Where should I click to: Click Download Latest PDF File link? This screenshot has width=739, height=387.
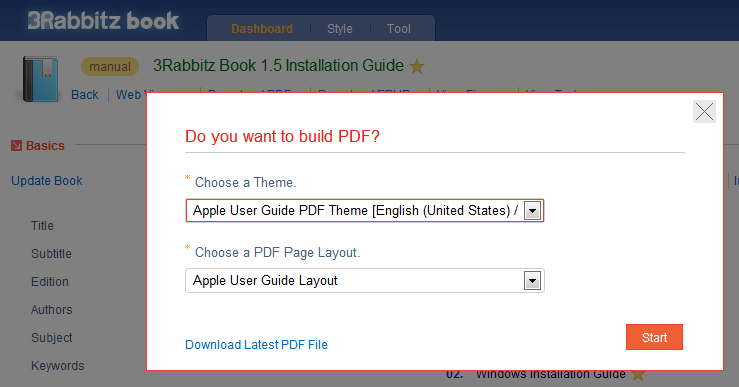point(256,345)
